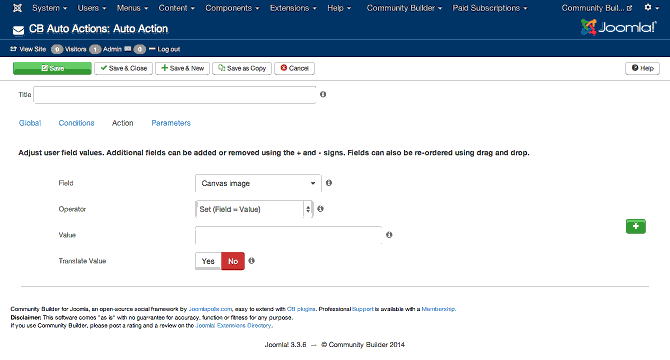
Task: Add a field with the green plus button
Action: [635, 226]
